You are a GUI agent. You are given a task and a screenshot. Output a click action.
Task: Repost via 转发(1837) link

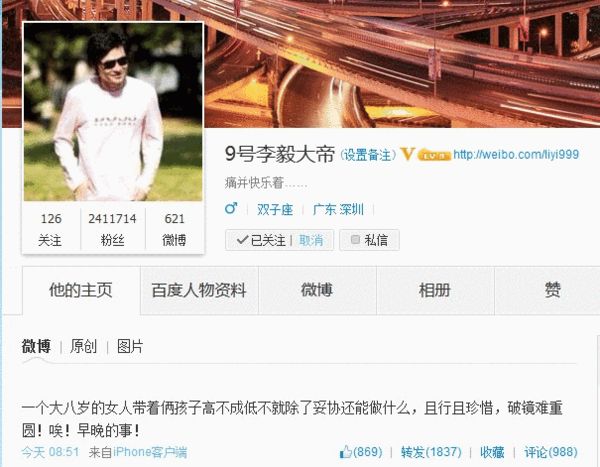point(431,452)
